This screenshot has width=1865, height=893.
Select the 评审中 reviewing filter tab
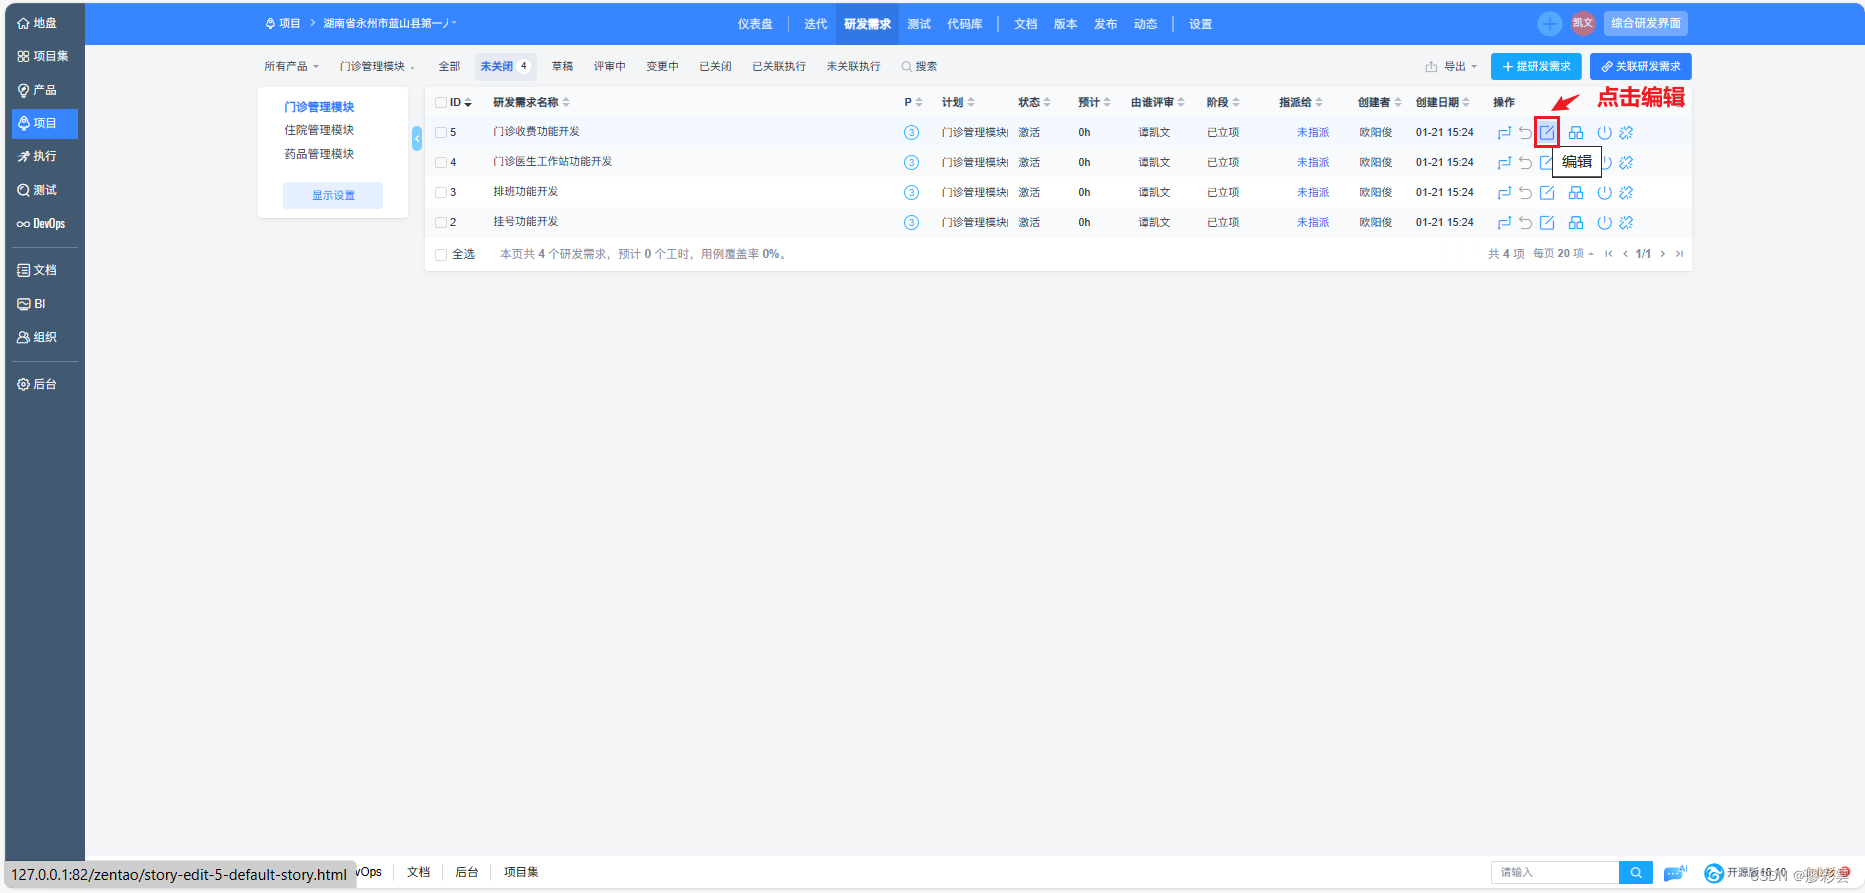coord(610,66)
